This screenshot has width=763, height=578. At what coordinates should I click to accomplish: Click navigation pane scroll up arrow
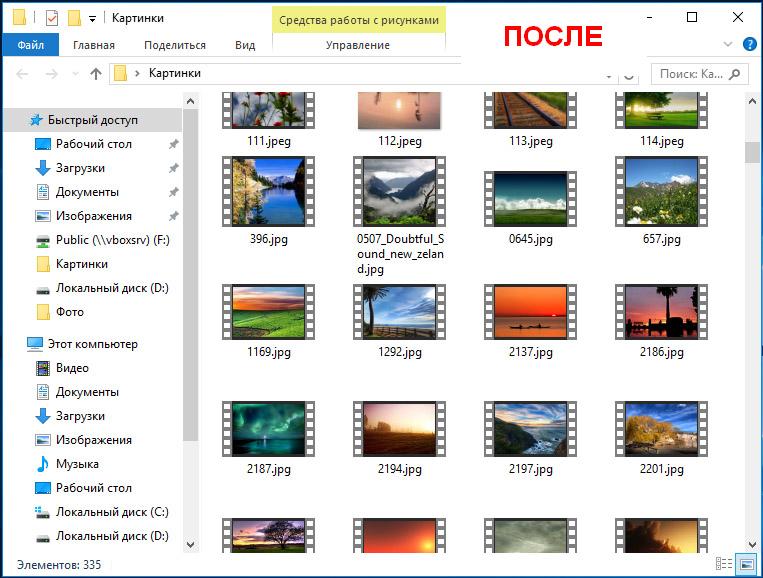pos(190,101)
